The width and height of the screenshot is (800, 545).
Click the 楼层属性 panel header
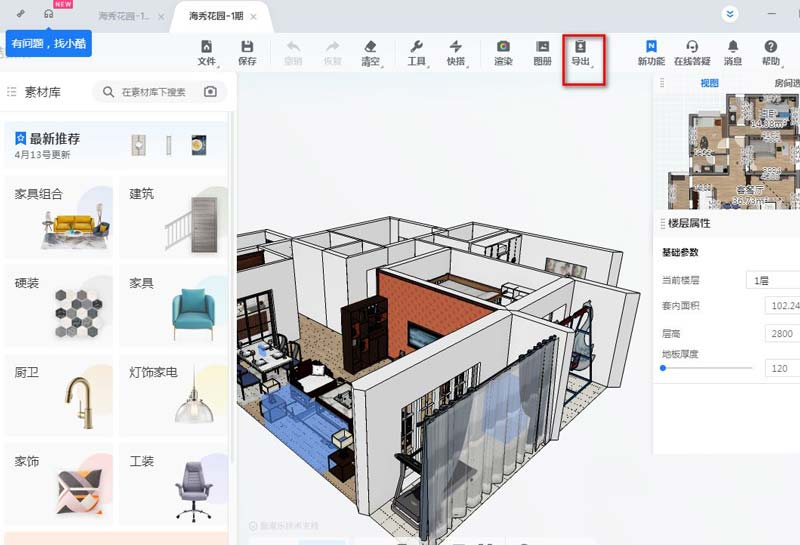pos(727,224)
